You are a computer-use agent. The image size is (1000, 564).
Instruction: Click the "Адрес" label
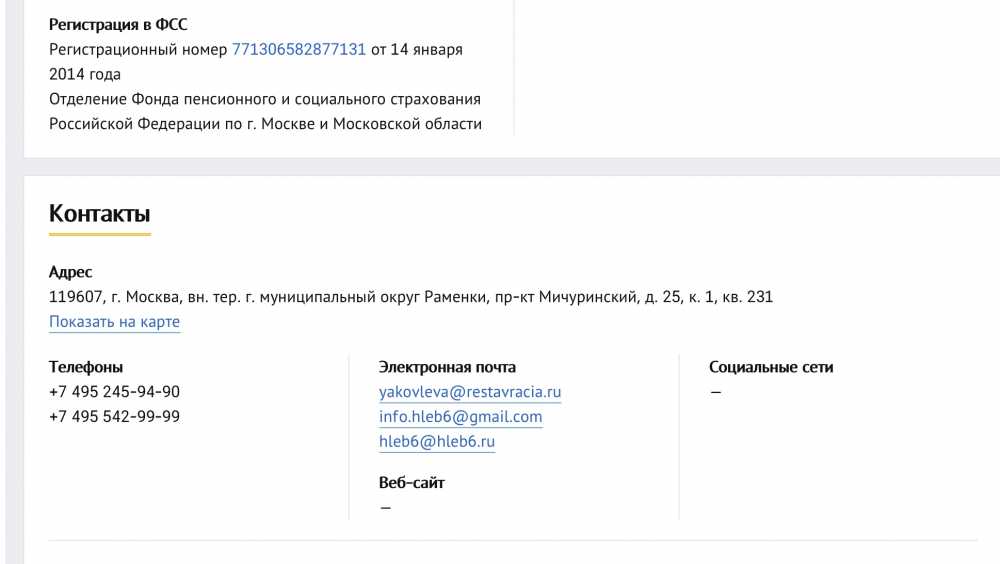click(71, 272)
